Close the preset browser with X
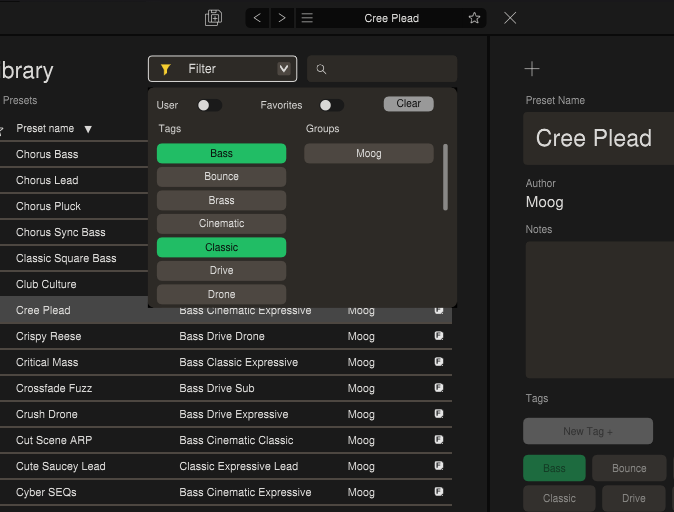The width and height of the screenshot is (674, 512). [x=510, y=18]
